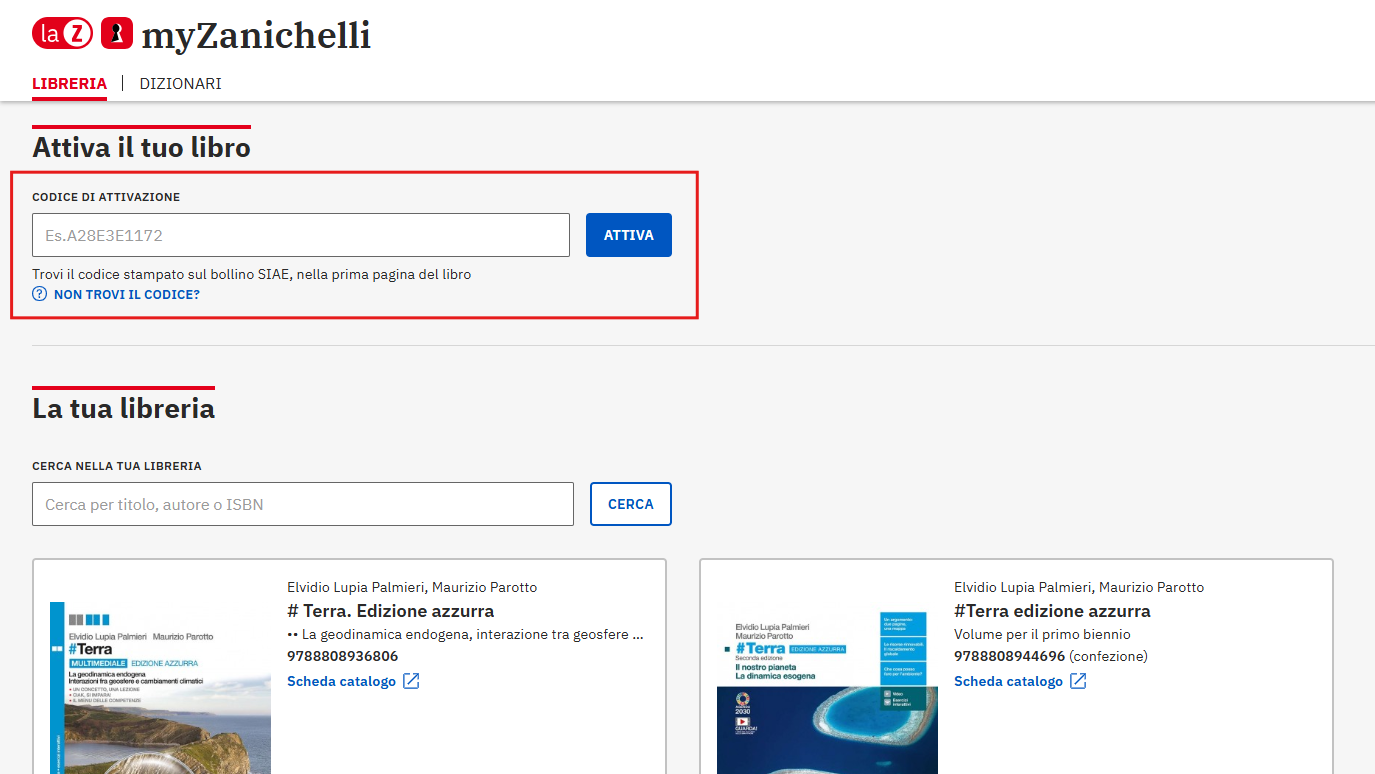Switch to the DIZIONARI tab

tap(181, 84)
